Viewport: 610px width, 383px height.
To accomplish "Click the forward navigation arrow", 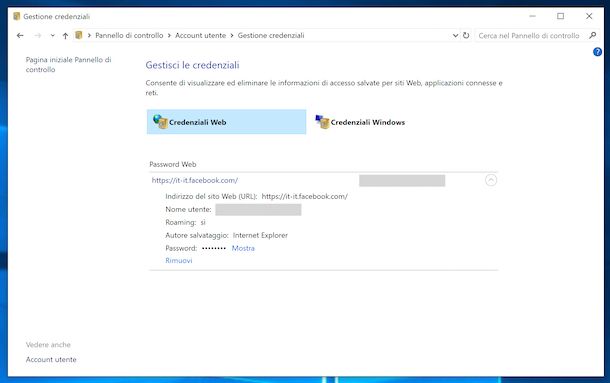I will point(37,35).
